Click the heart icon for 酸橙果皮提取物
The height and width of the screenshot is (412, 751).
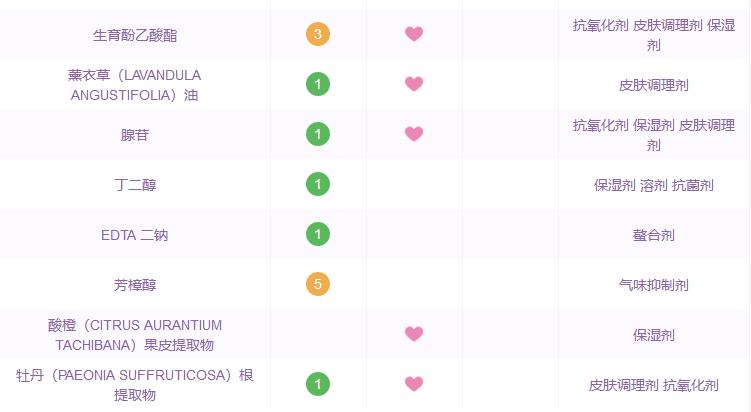tap(414, 334)
